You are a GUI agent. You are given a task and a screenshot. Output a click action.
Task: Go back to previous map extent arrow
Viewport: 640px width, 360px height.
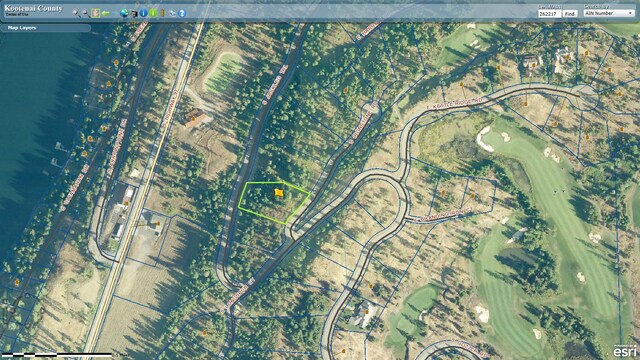[x=105, y=13]
